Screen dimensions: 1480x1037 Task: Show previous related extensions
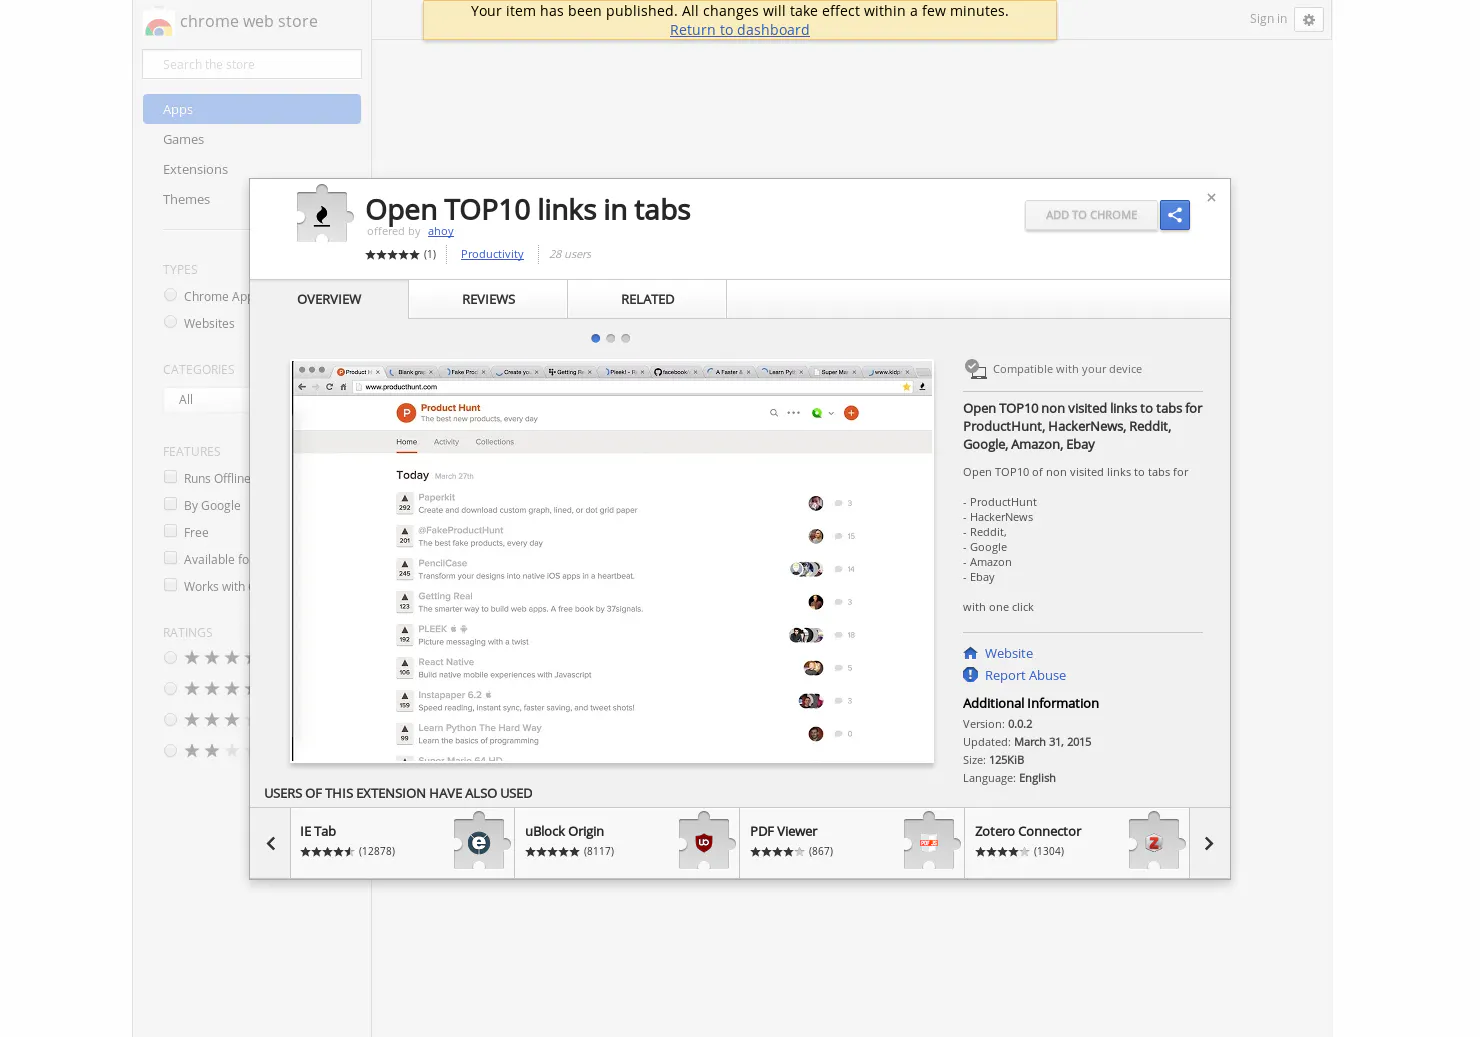pos(270,843)
